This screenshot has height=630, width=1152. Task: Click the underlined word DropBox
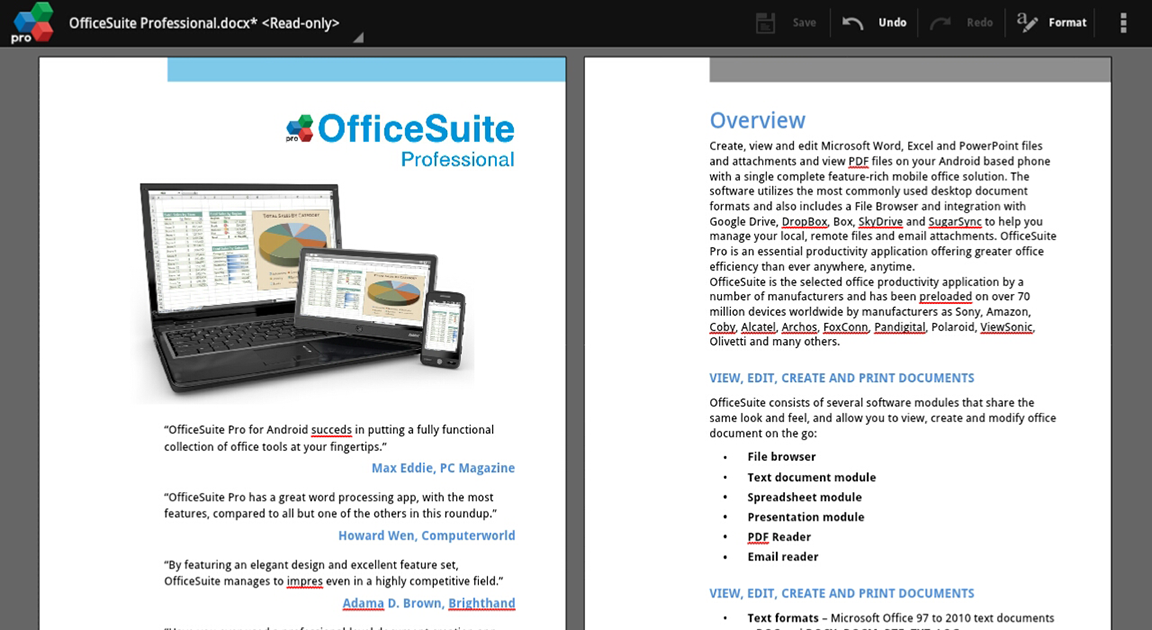pyautogui.click(x=804, y=221)
